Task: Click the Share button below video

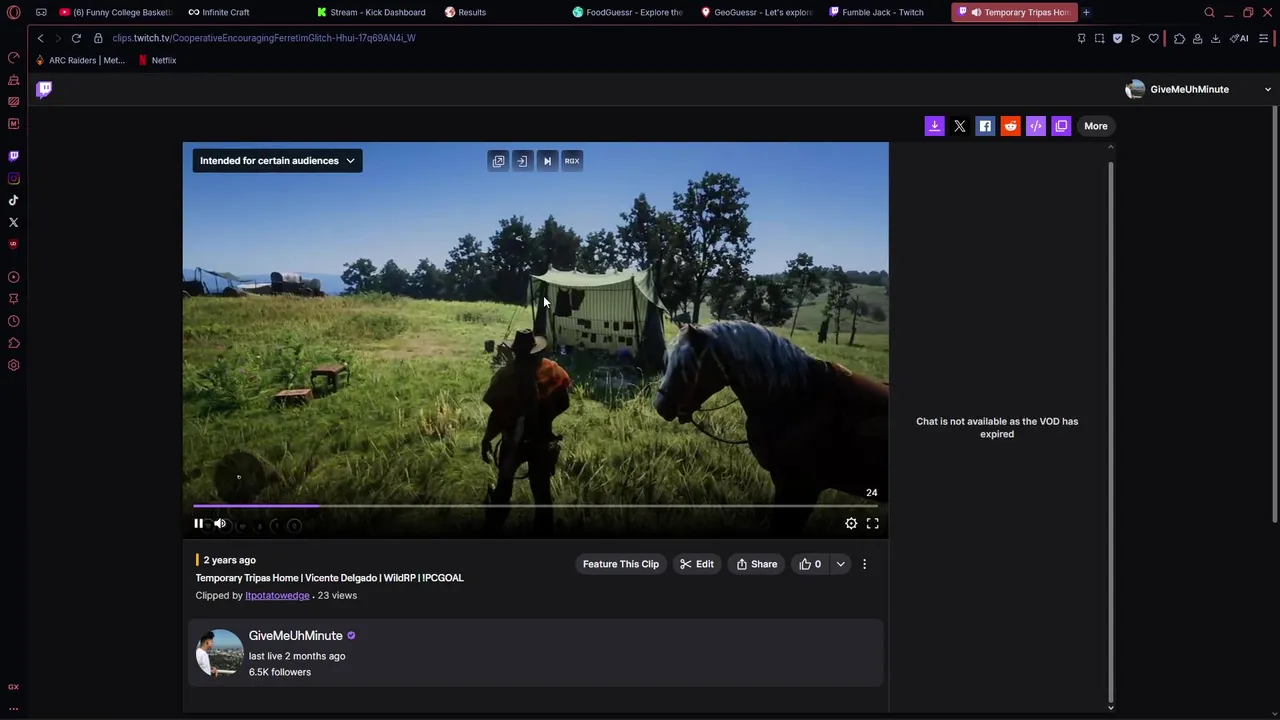Action: (757, 564)
